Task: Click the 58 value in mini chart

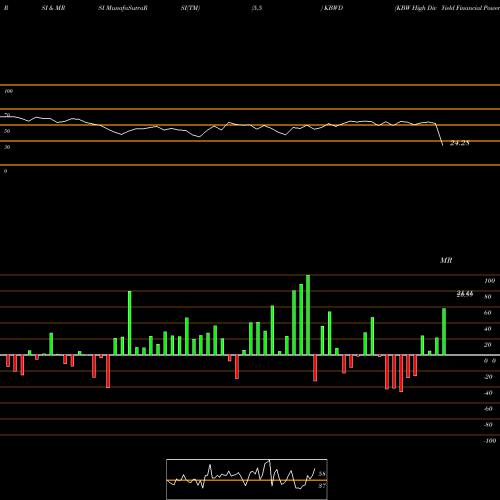Action: 322,474
